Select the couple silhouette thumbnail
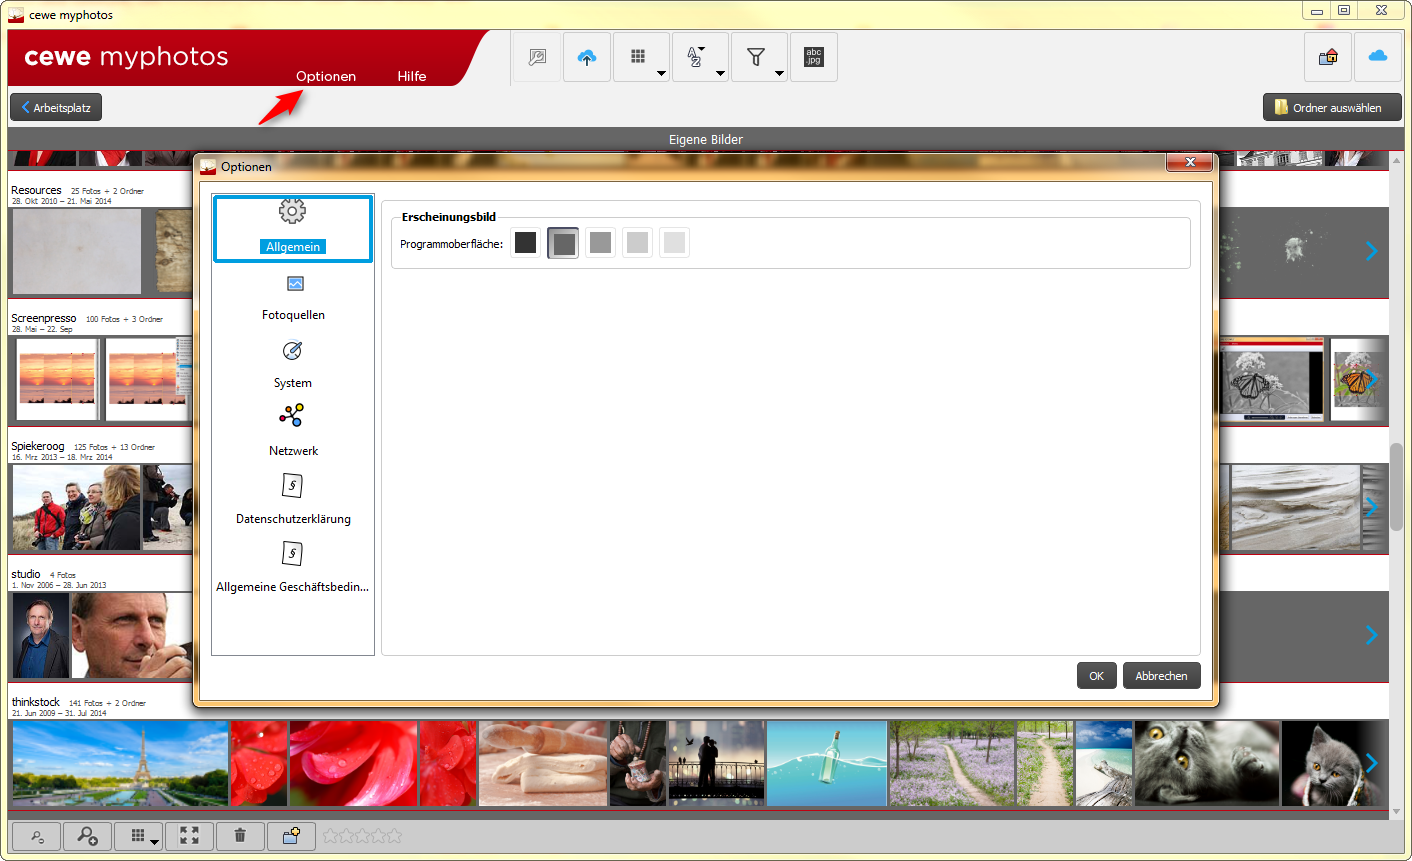1412x861 pixels. [x=717, y=763]
